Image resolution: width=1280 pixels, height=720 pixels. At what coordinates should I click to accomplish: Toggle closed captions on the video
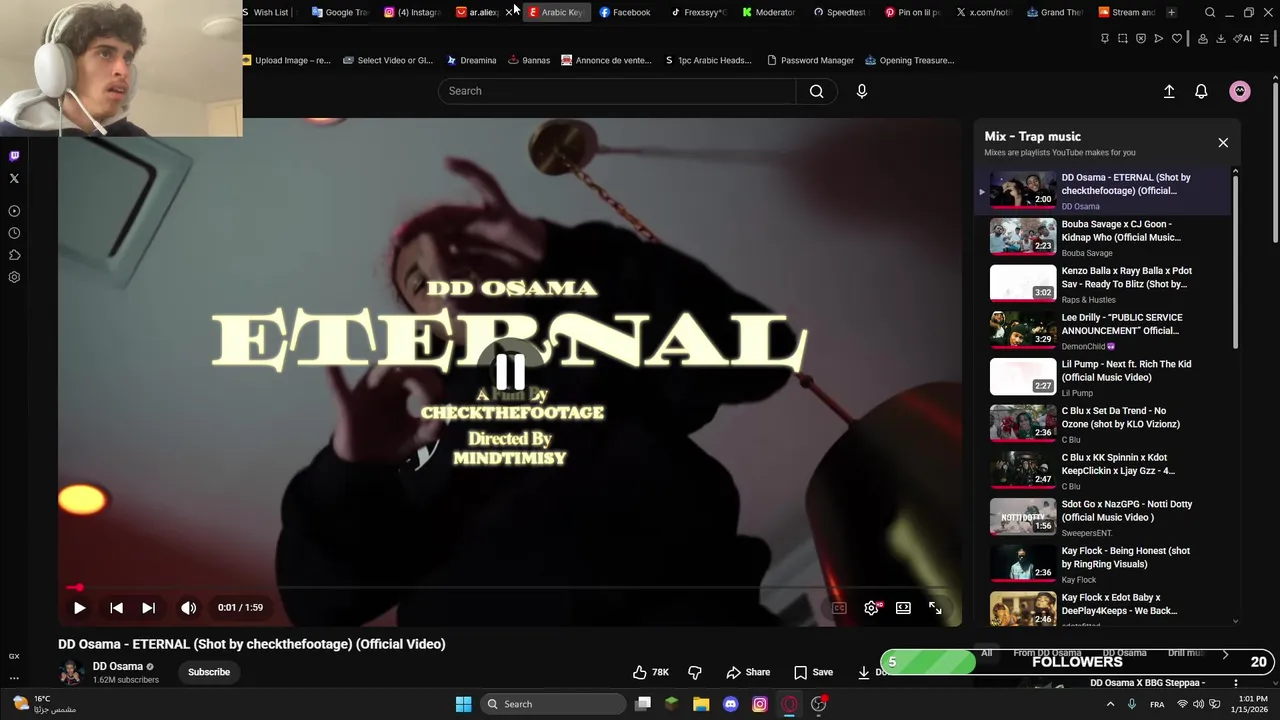pyautogui.click(x=839, y=608)
